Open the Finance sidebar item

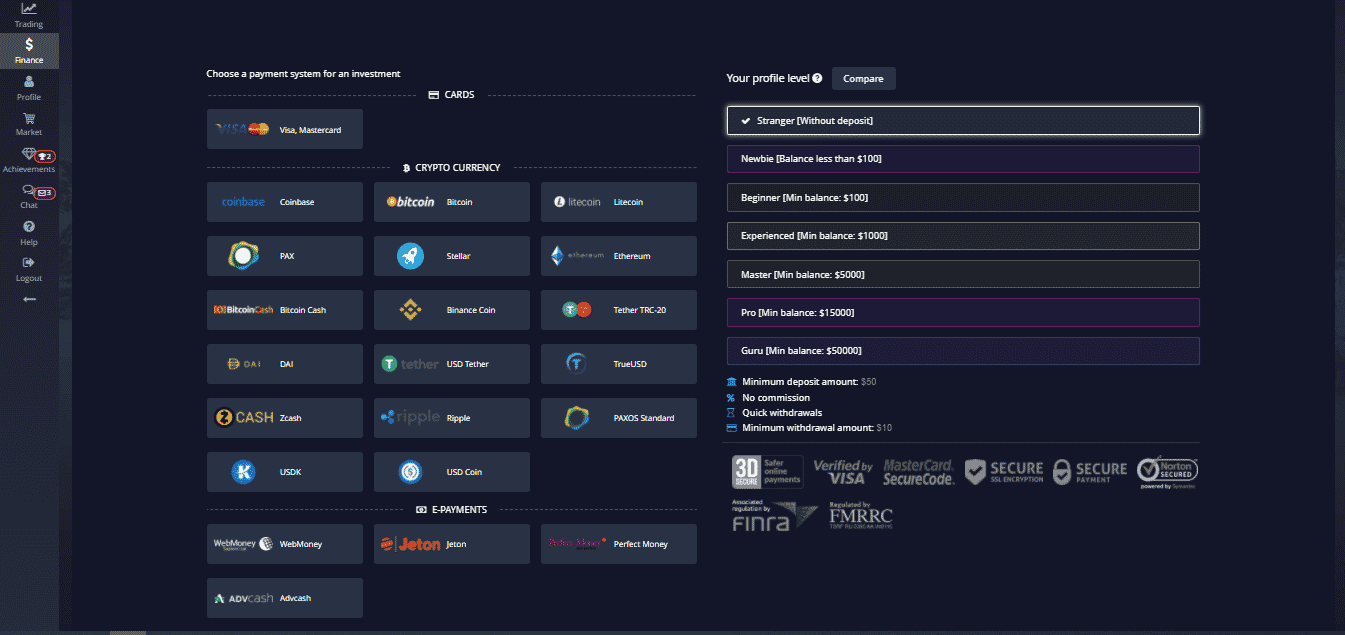point(29,51)
